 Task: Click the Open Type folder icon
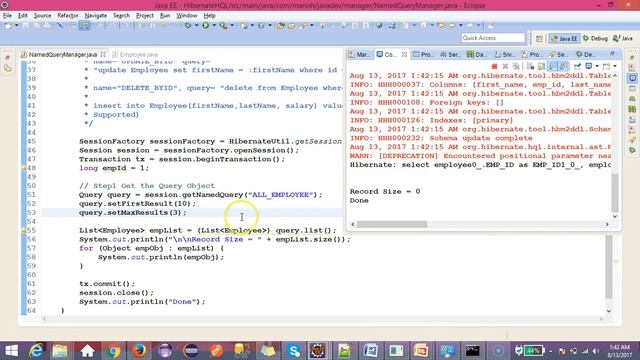pos(280,25)
